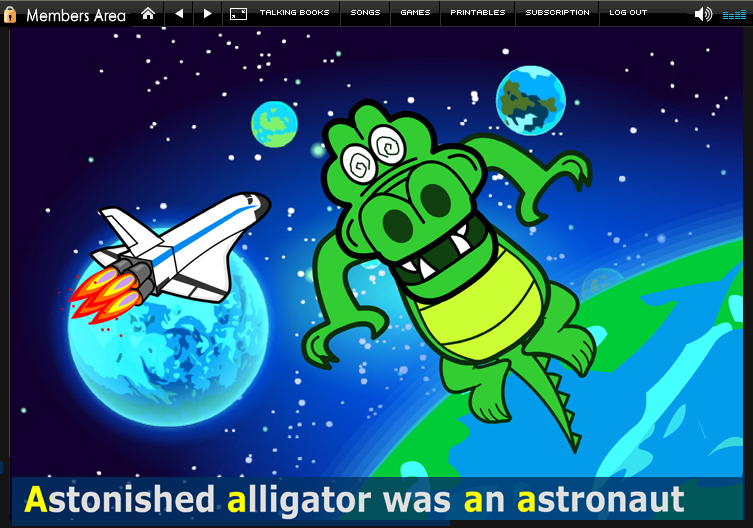Adjust volume level bars
This screenshot has width=753, height=528.
pos(734,15)
